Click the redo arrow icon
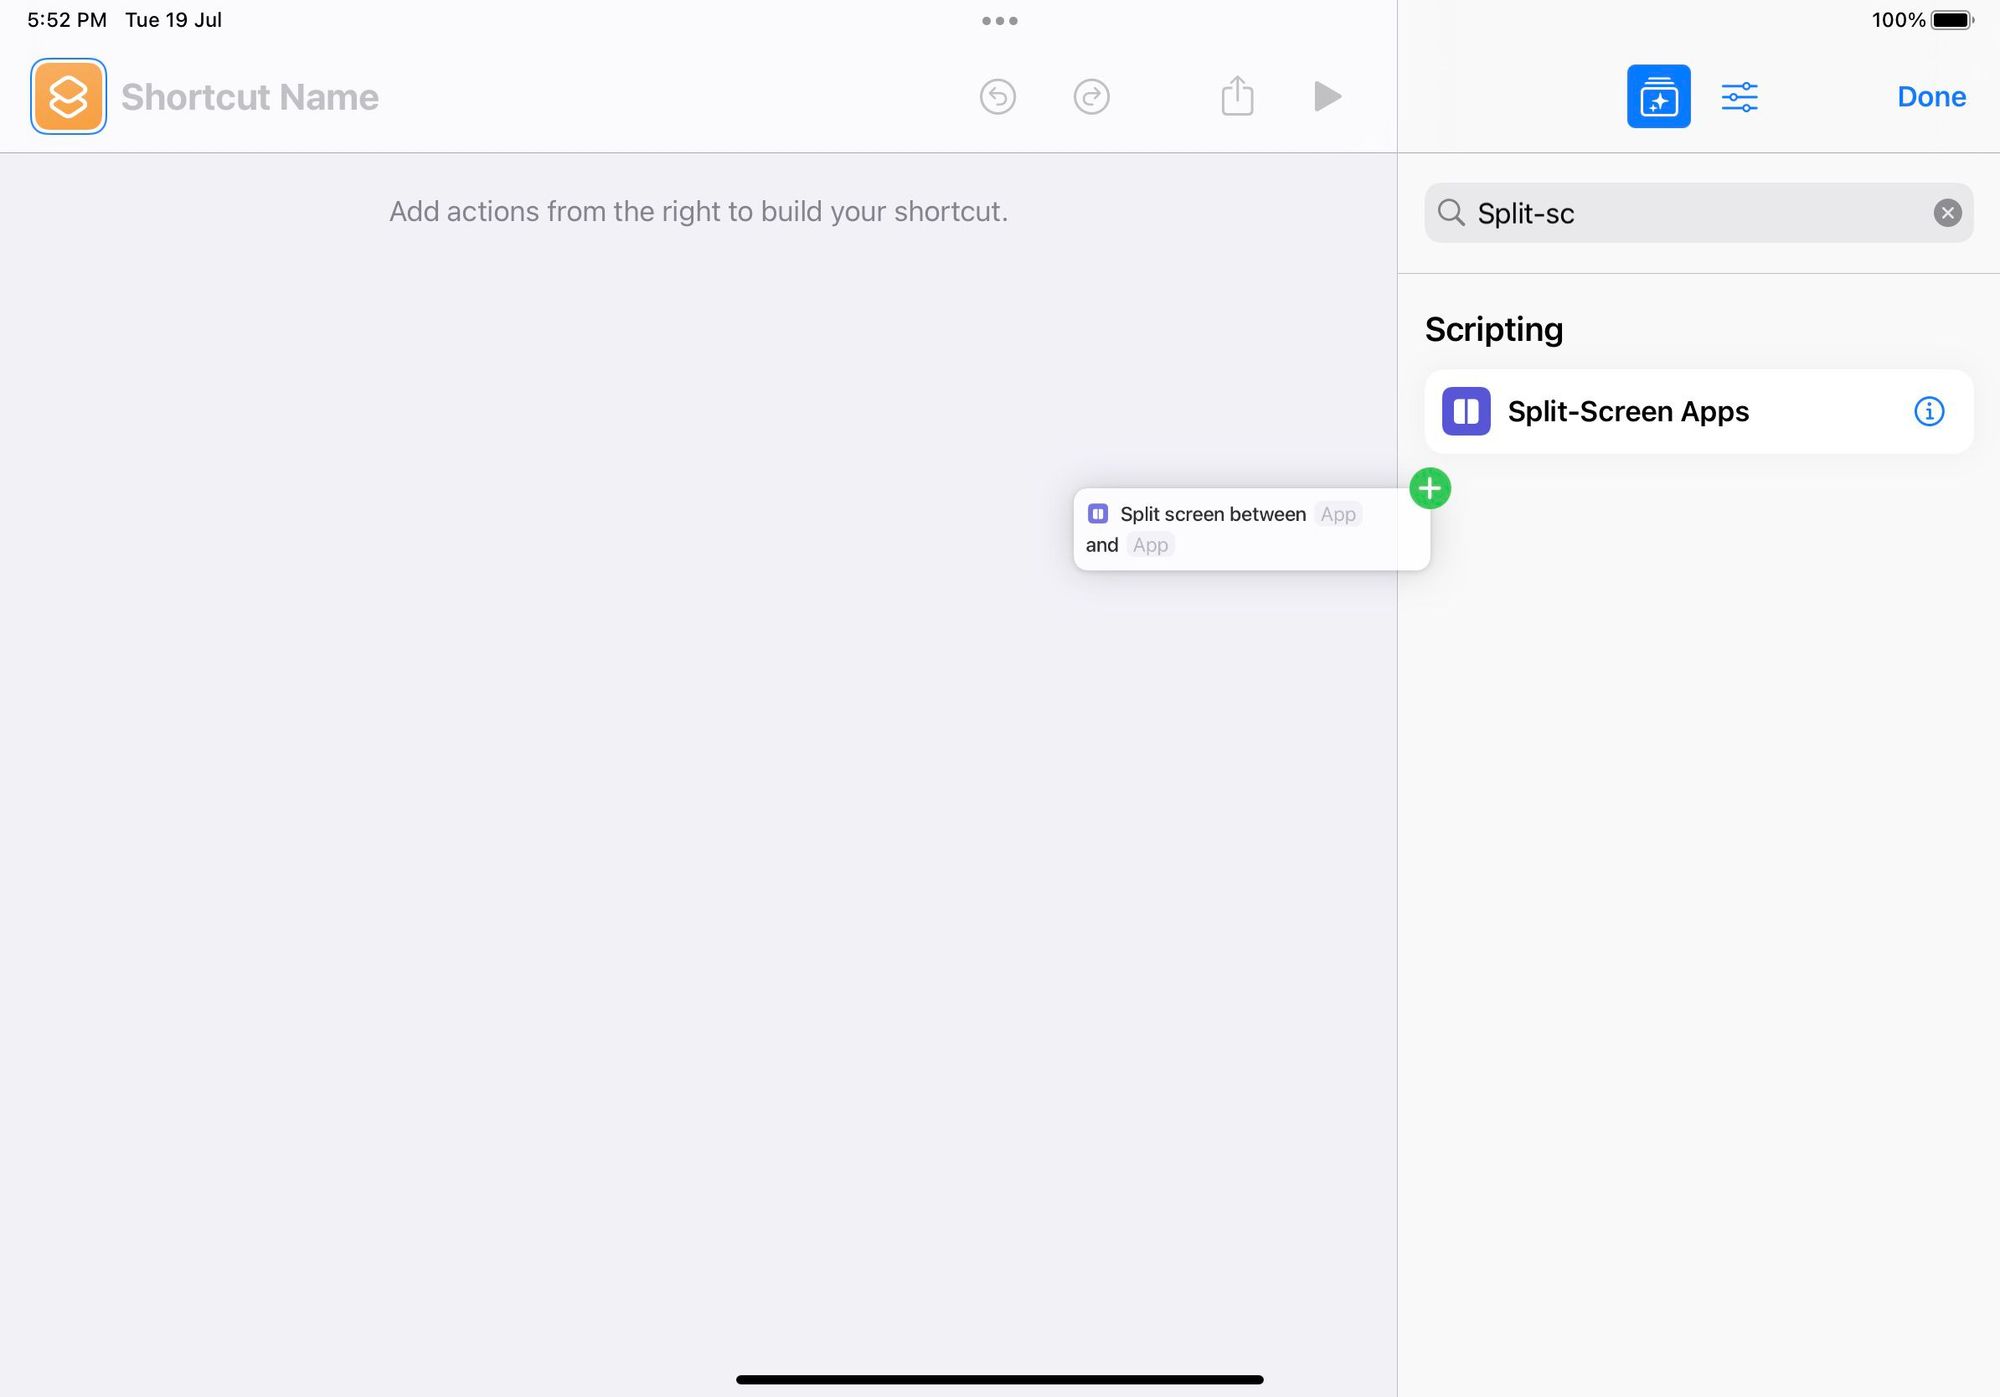This screenshot has height=1397, width=2000. pyautogui.click(x=1091, y=96)
